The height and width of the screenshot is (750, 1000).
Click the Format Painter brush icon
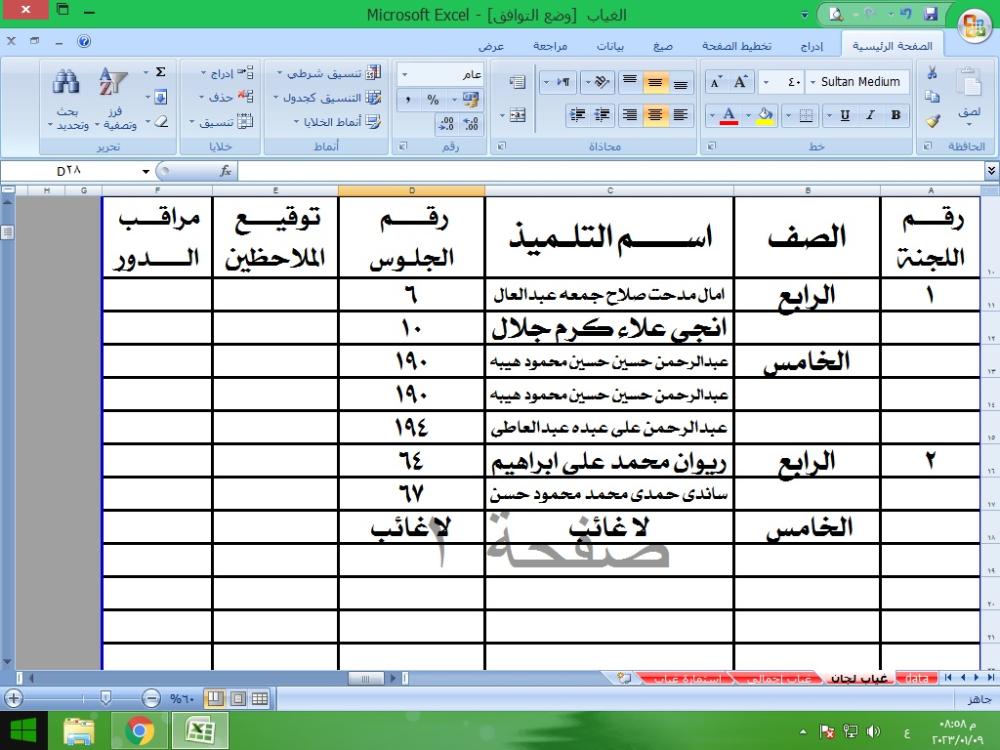[x=933, y=121]
